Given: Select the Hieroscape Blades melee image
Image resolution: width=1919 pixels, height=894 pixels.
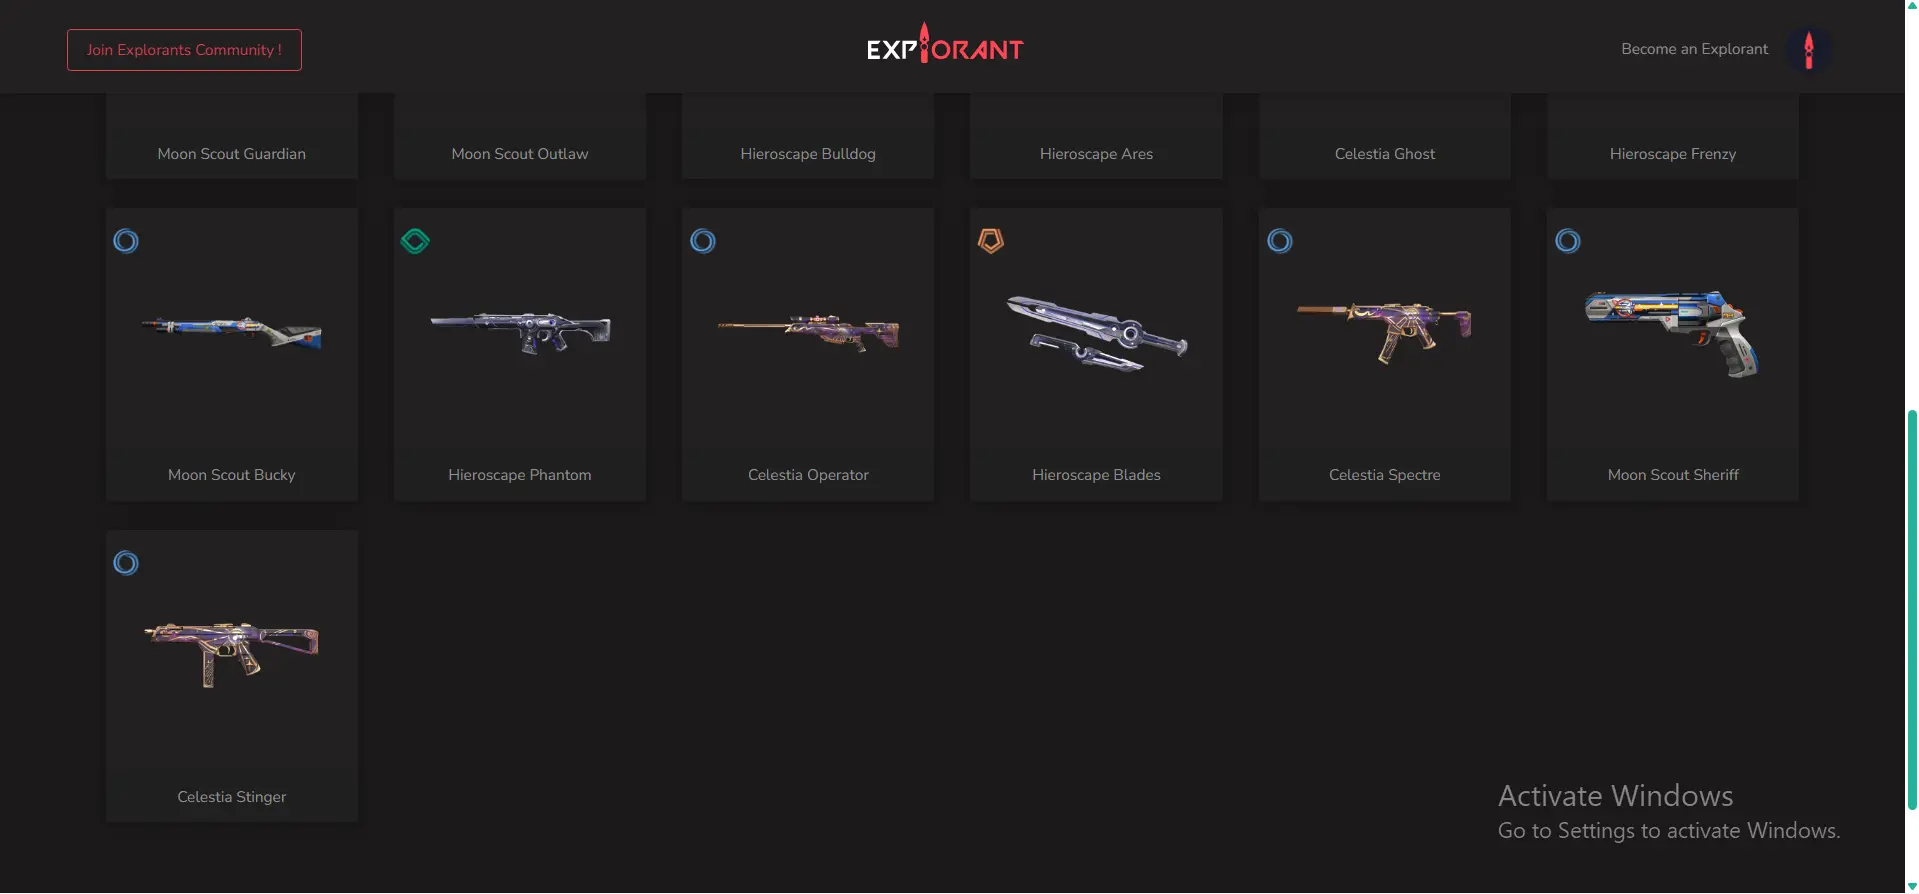Looking at the screenshot, I should (1097, 333).
